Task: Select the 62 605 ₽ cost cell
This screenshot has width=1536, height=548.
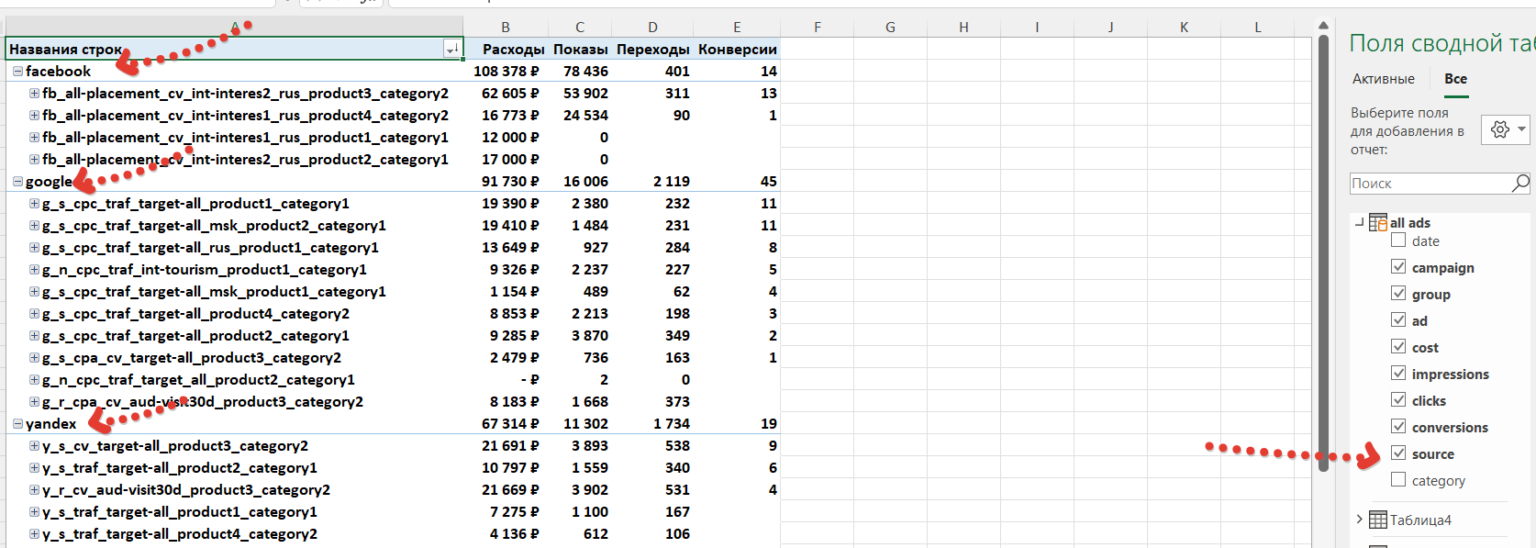Action: 506,93
